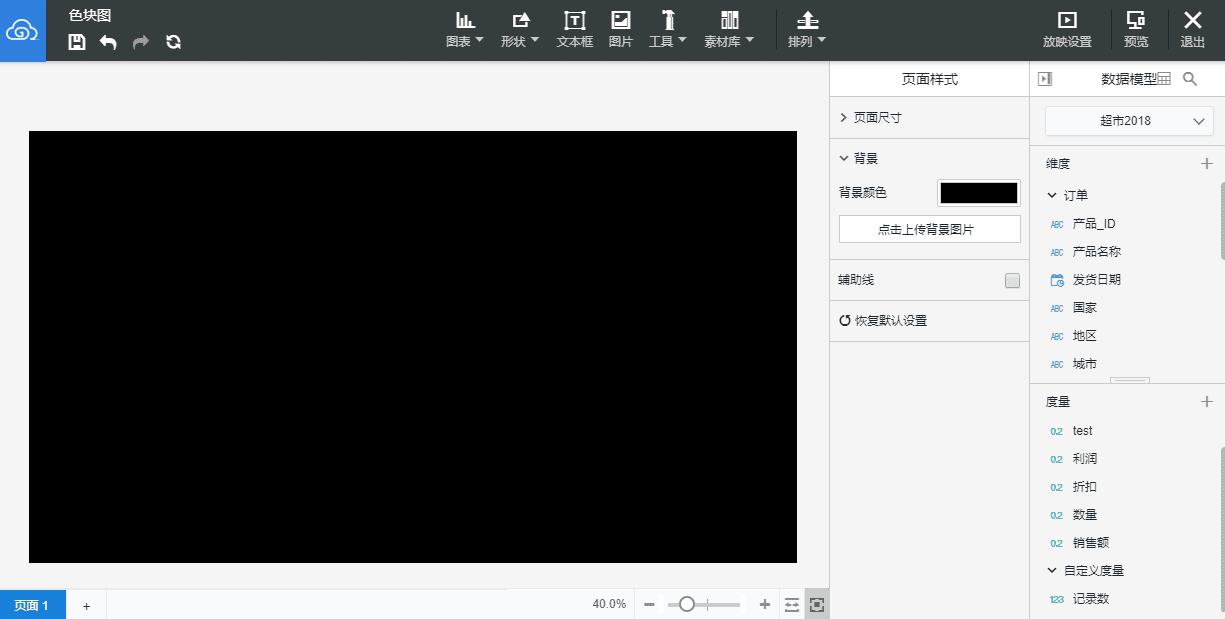Click 退出 exit button
This screenshot has width=1225, height=619.
click(1192, 30)
